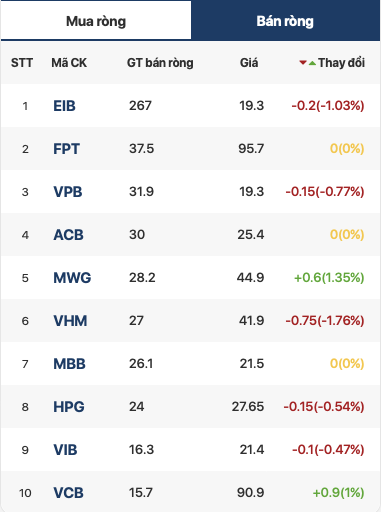381x512 pixels.
Task: Open the ACB stock link
Action: pyautogui.click(x=68, y=235)
